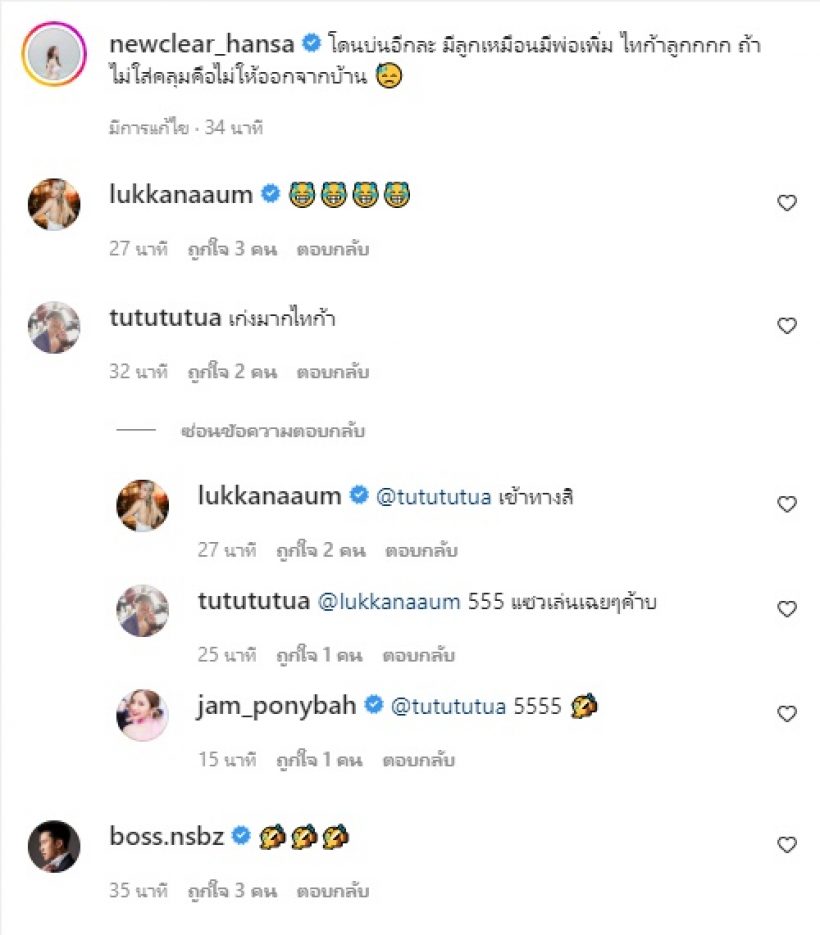The image size is (820, 935).
Task: Click the @lukkanaaum mention in tutututua's reply
Action: click(388, 601)
